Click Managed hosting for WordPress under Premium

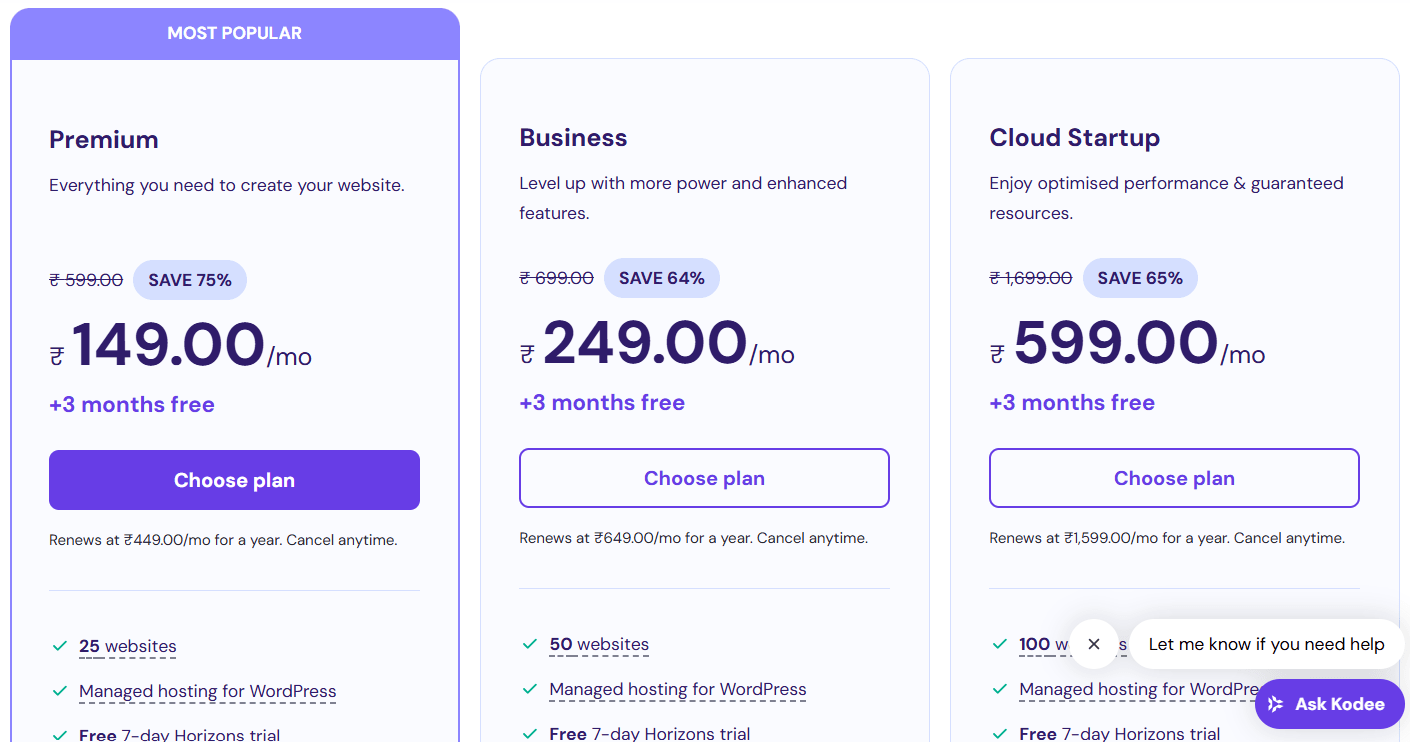(207, 691)
